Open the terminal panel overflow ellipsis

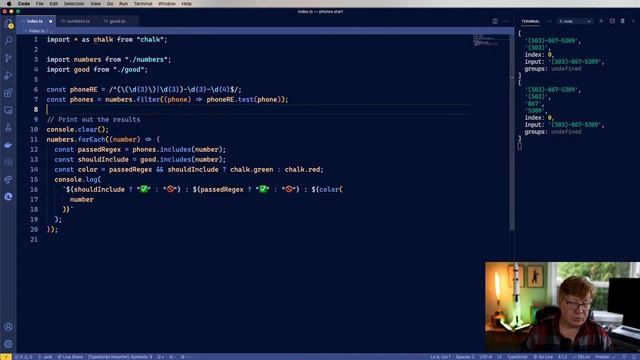coord(549,21)
